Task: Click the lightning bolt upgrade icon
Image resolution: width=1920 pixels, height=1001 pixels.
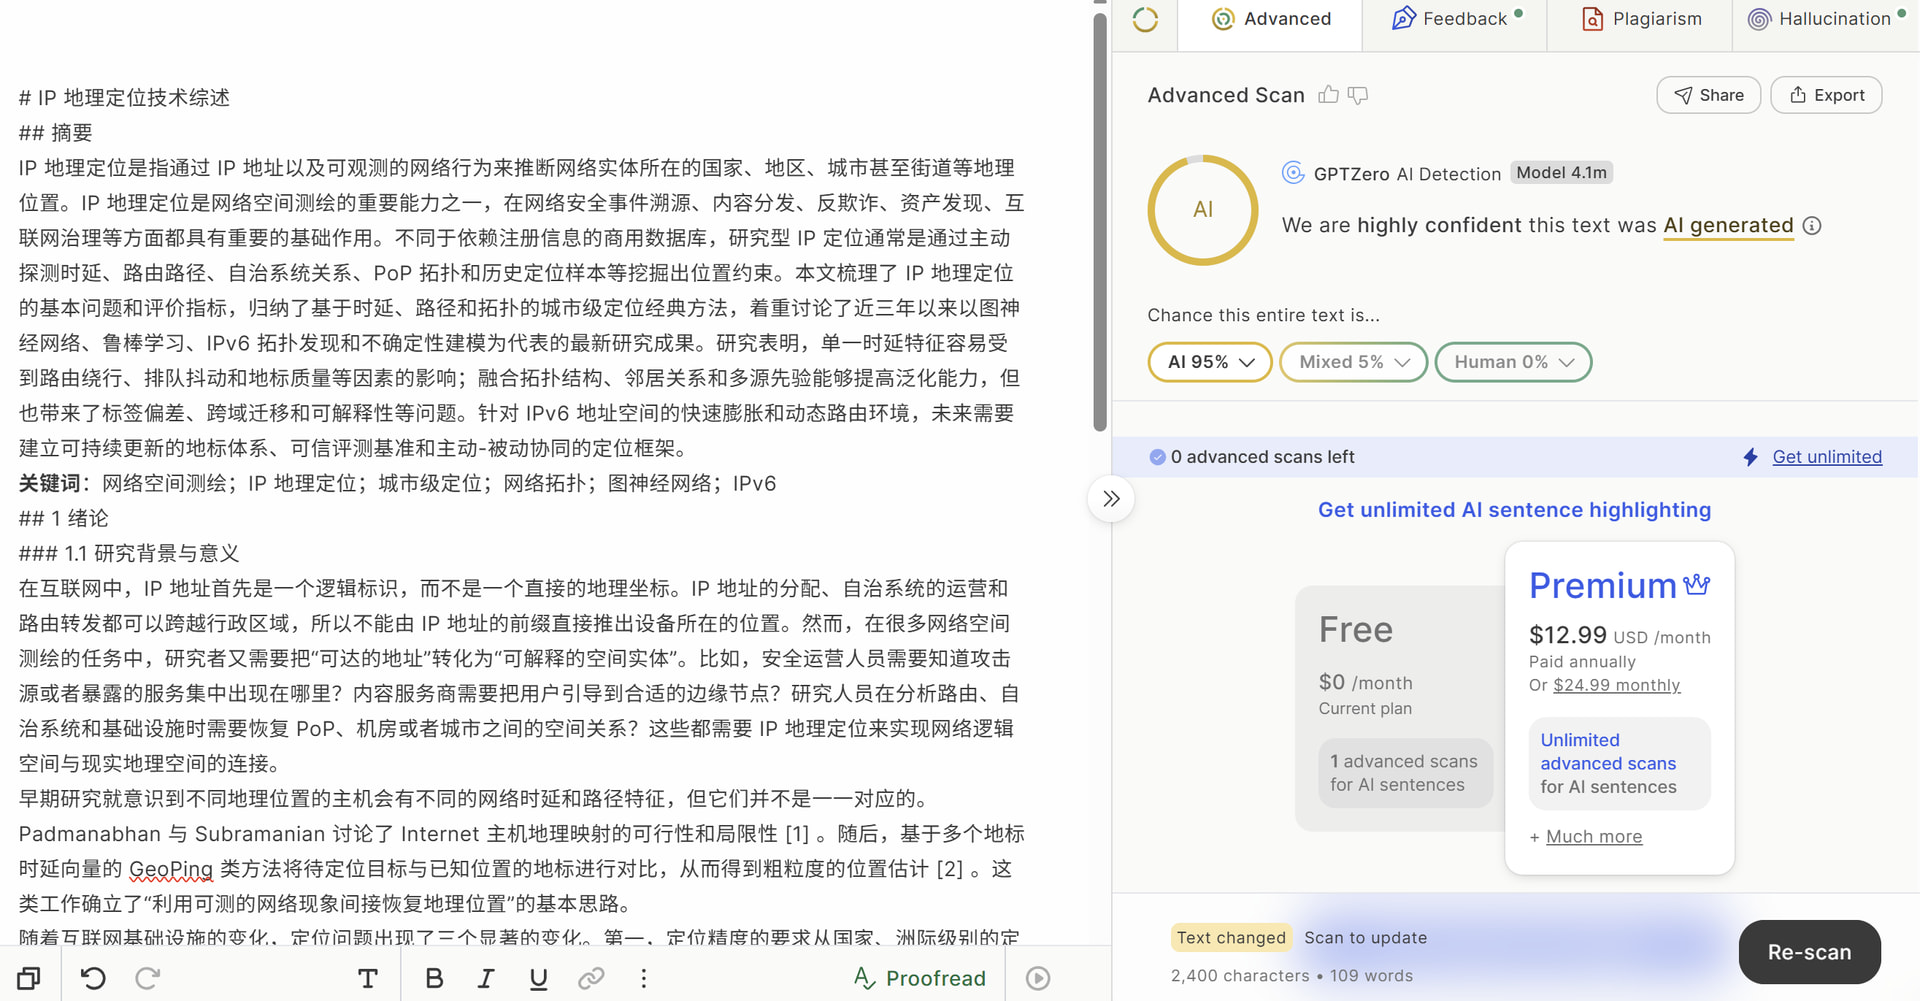Action: click(1750, 457)
